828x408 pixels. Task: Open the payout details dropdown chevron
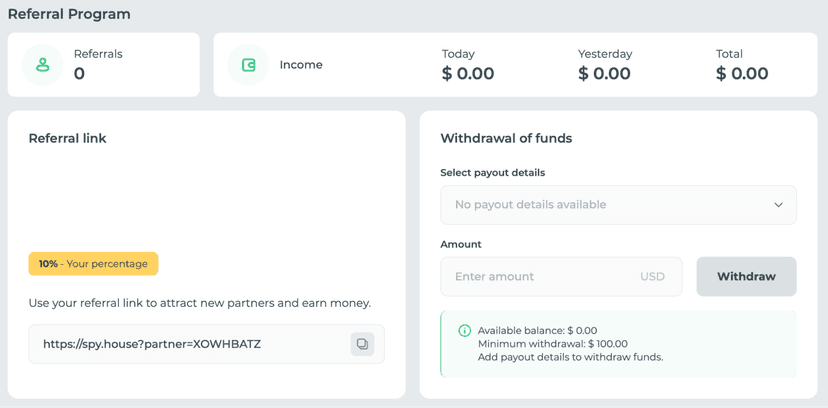click(778, 205)
